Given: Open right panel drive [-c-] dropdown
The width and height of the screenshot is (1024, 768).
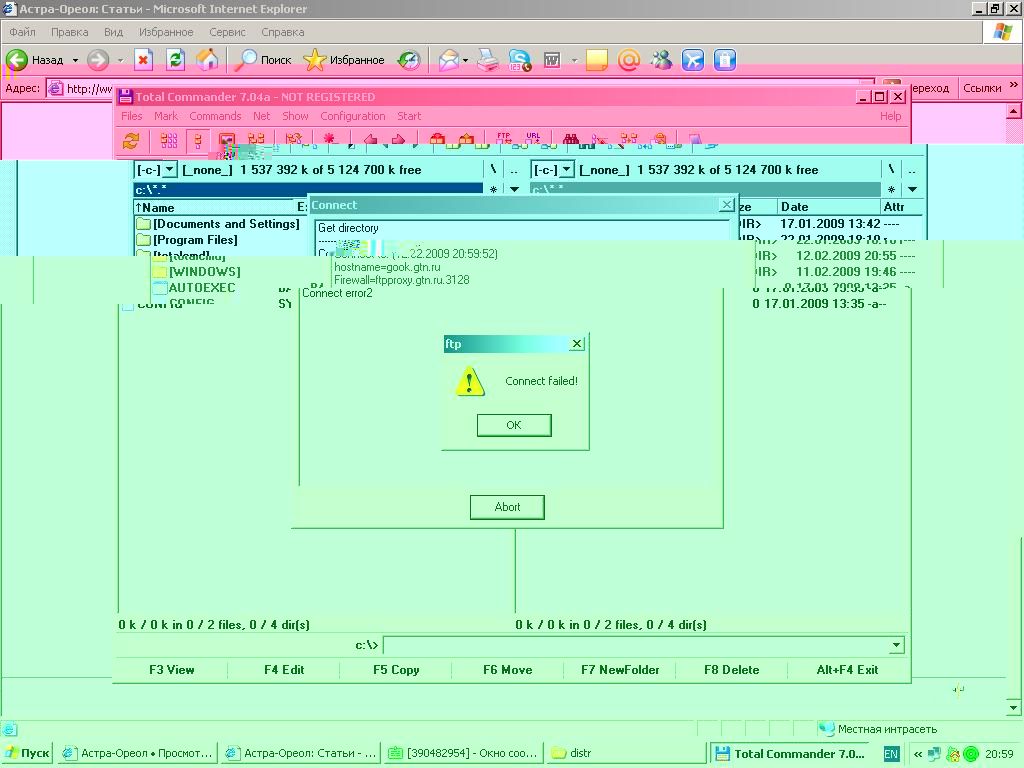Looking at the screenshot, I should click(566, 170).
